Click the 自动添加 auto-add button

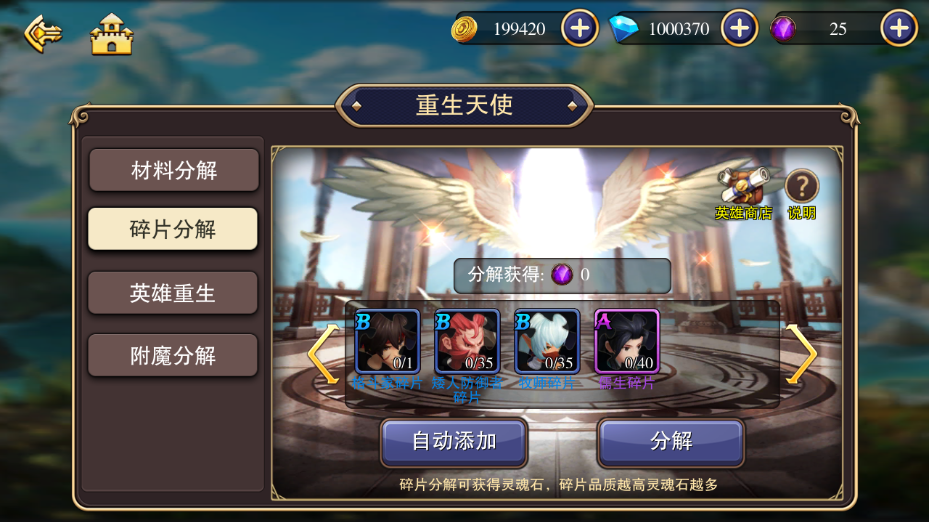pos(454,441)
